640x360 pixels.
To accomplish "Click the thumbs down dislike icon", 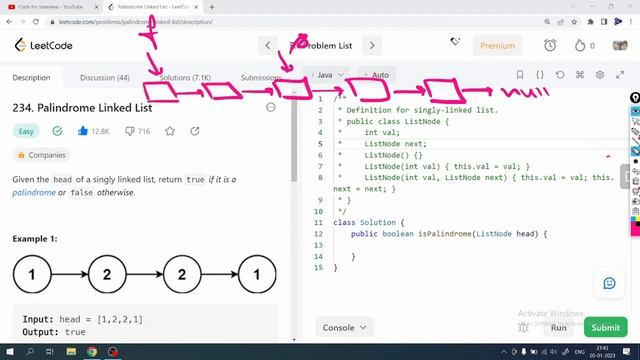I will pos(129,131).
